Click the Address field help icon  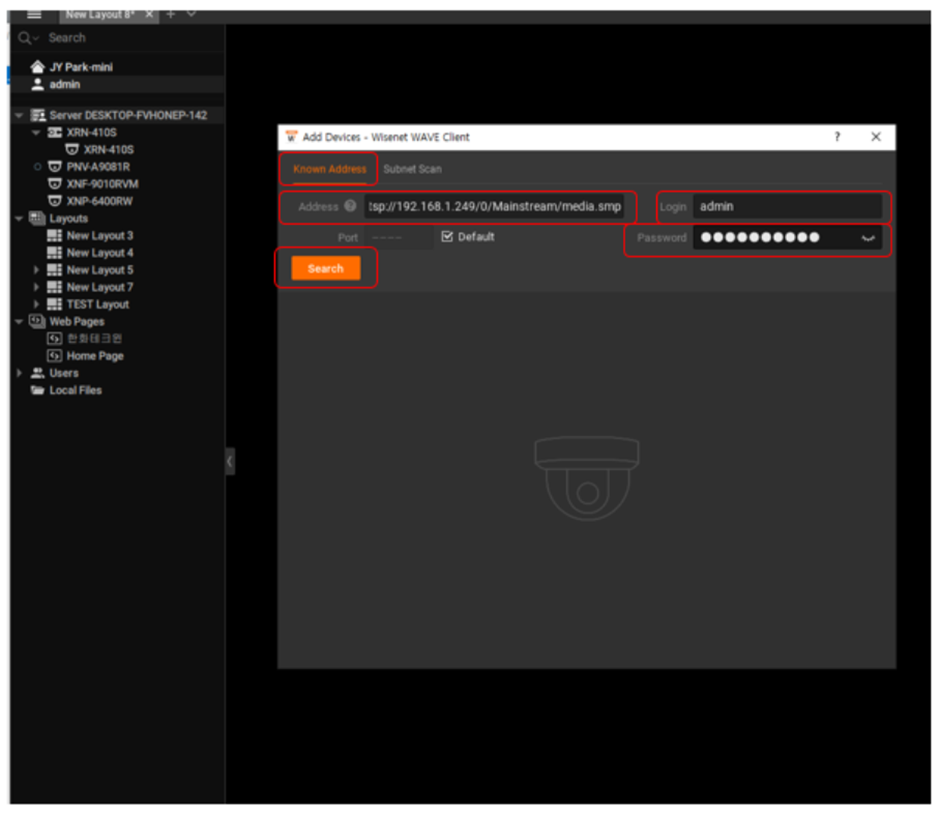(351, 207)
